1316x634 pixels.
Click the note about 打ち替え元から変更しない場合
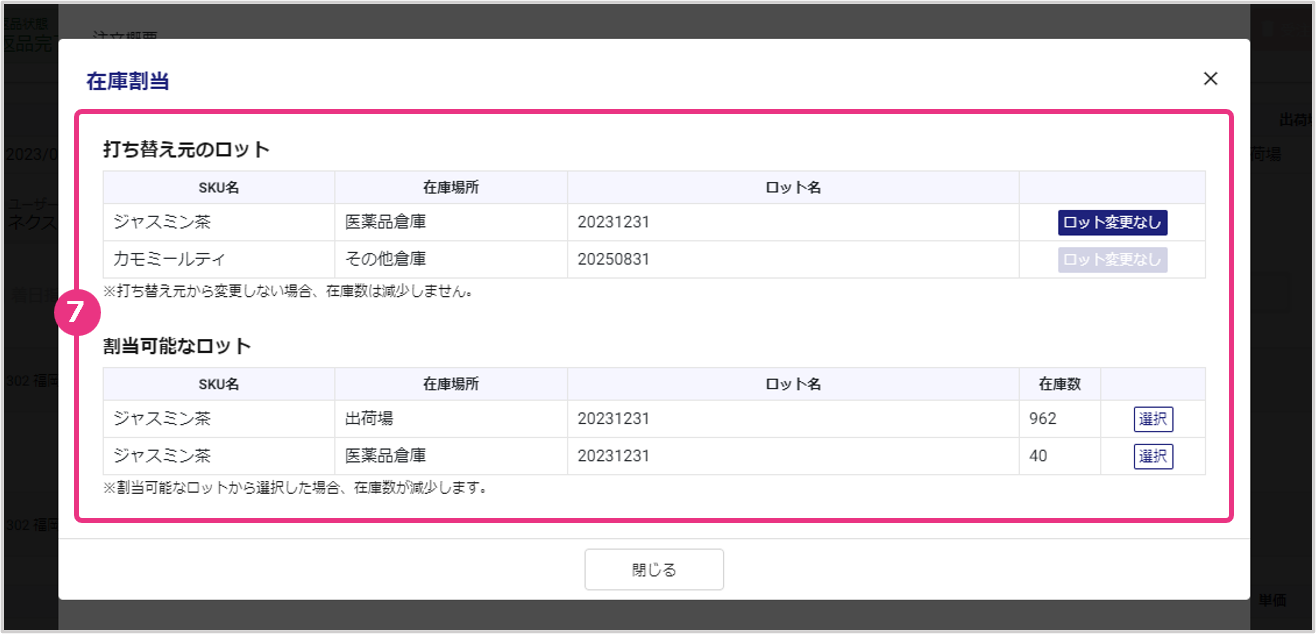(x=287, y=293)
